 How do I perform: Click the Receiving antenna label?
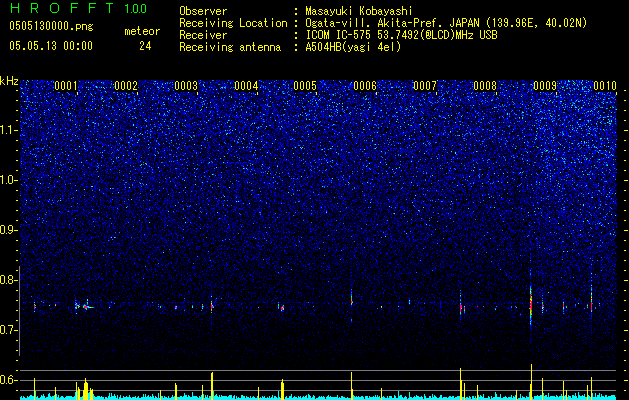point(230,47)
